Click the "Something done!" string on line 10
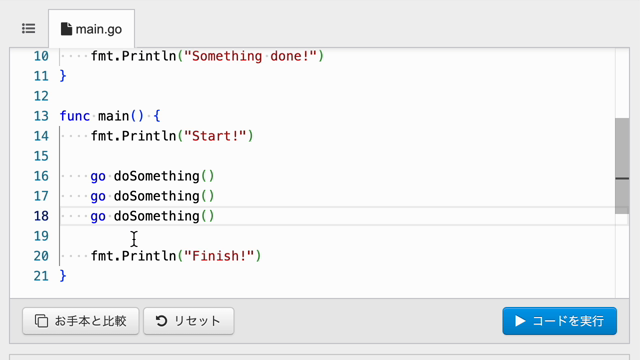 tap(250, 56)
